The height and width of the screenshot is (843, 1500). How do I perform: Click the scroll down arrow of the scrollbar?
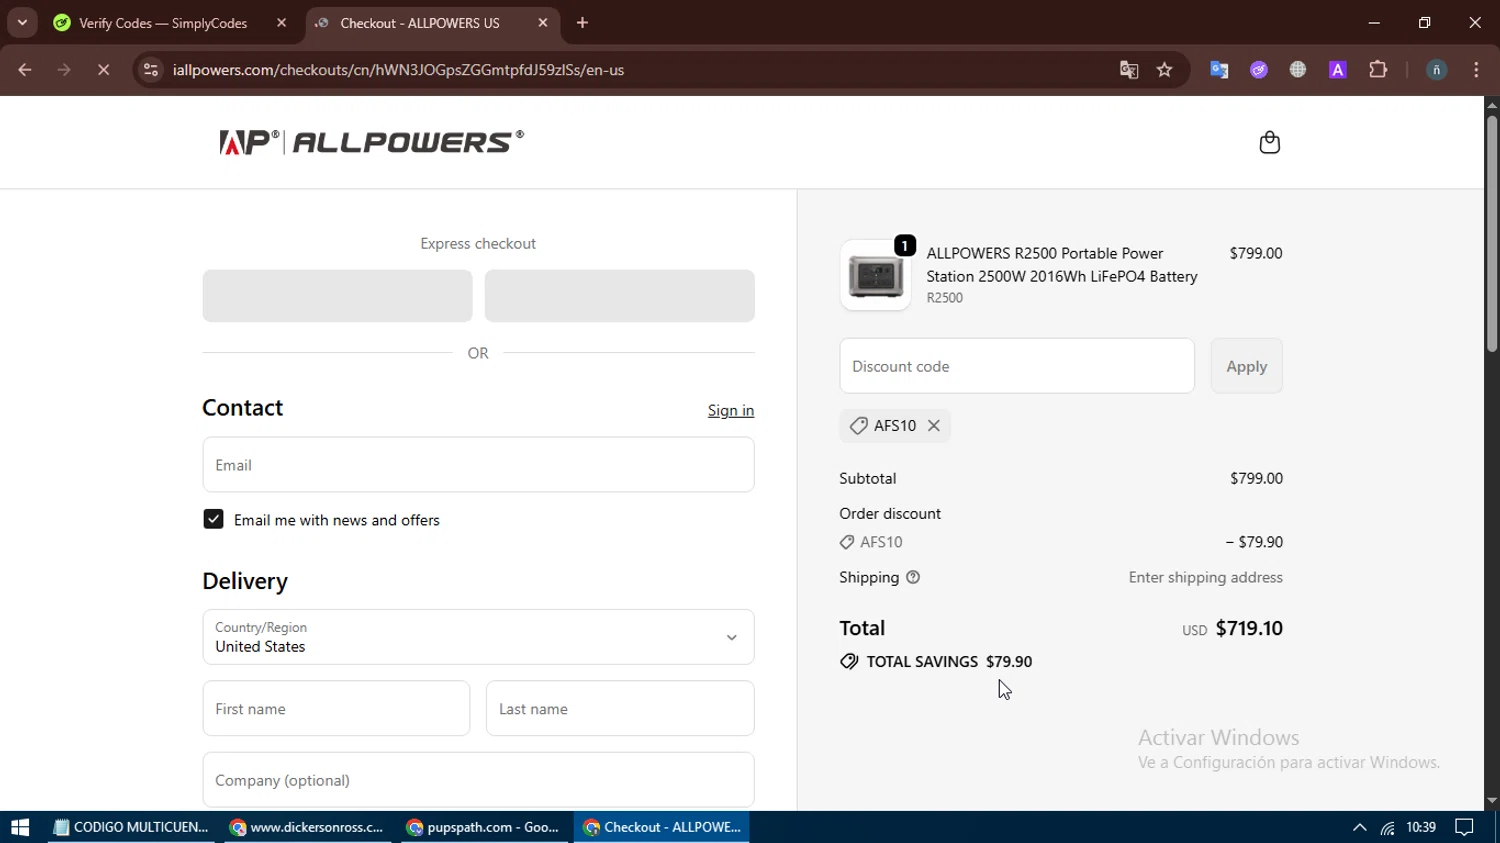click(x=1491, y=801)
